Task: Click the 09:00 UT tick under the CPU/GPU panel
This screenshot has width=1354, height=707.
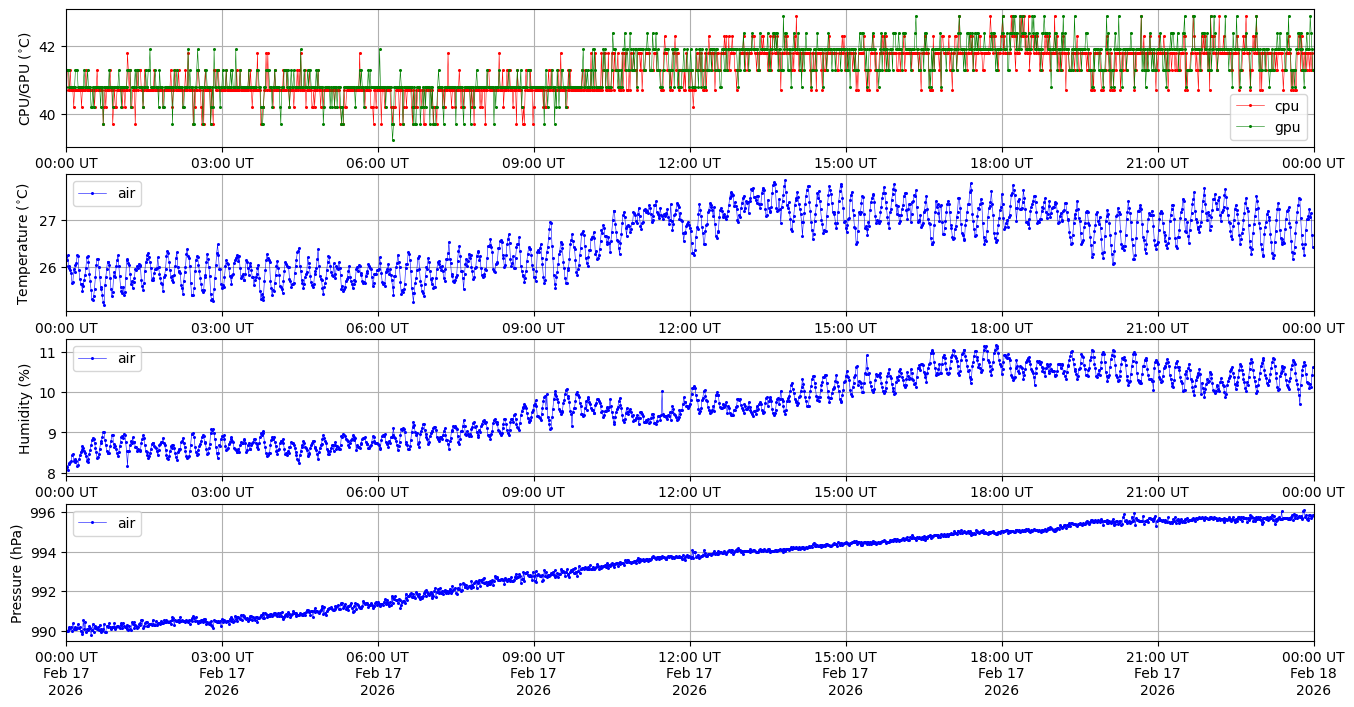Action: click(x=533, y=162)
